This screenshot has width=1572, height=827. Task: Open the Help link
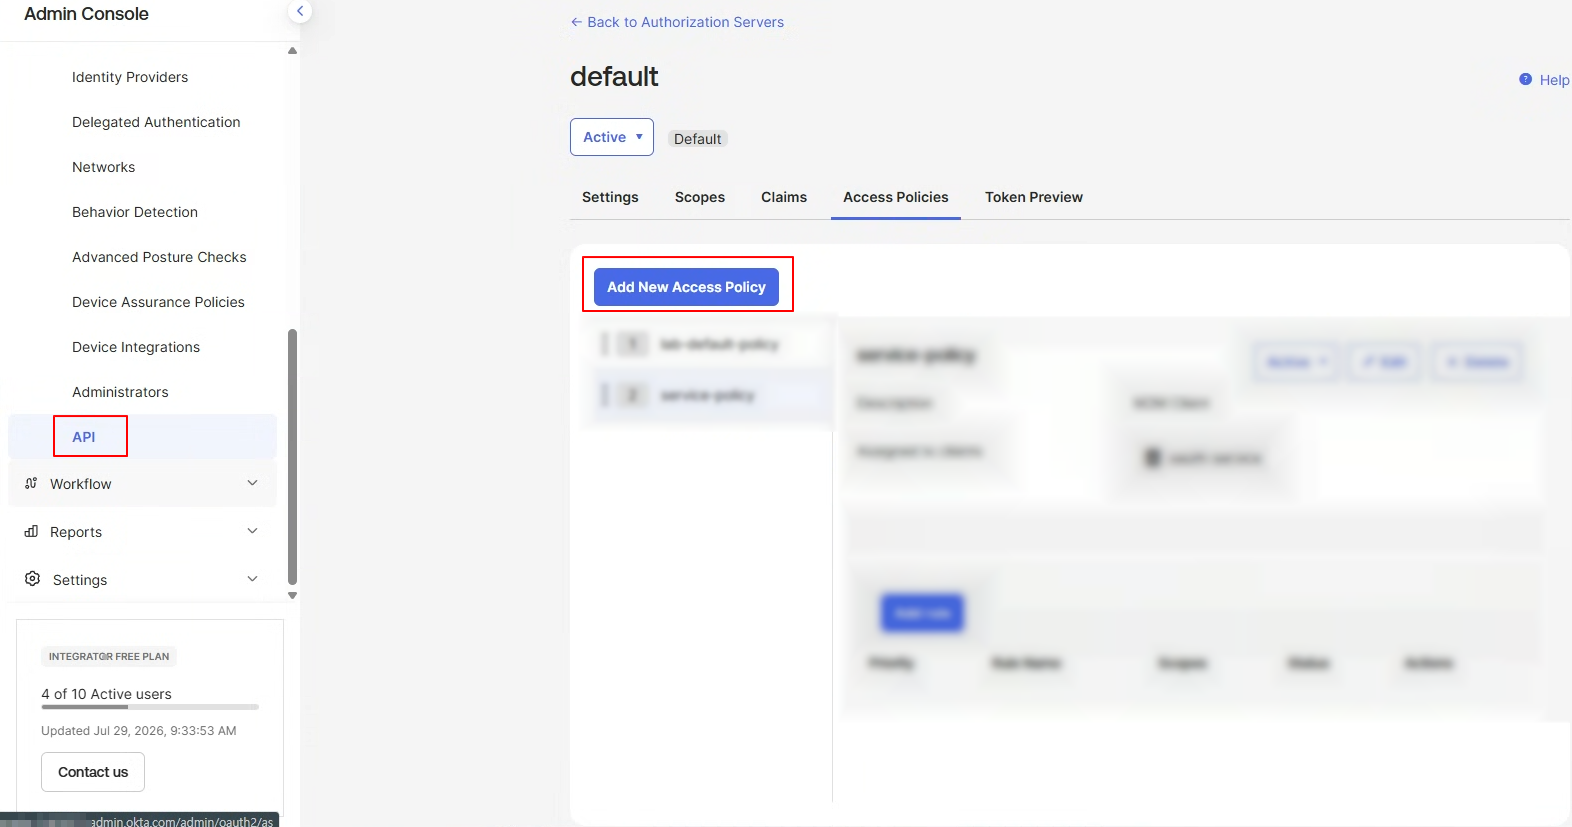(x=1554, y=80)
